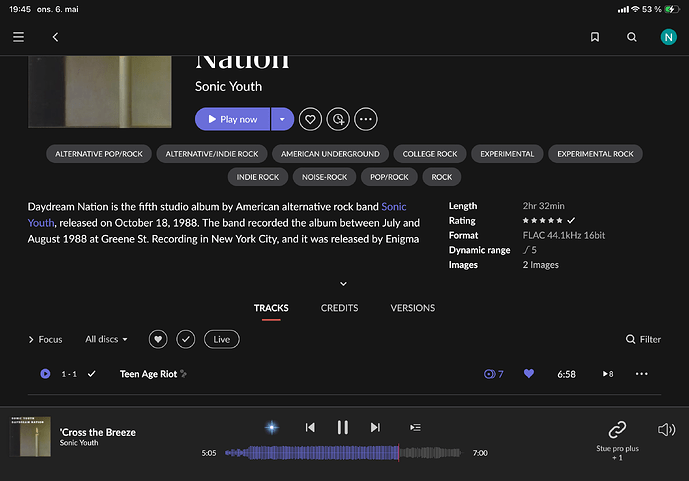Screen dimensions: 689x481
Task: Open the Indie Rock genre tag
Action: tap(258, 177)
